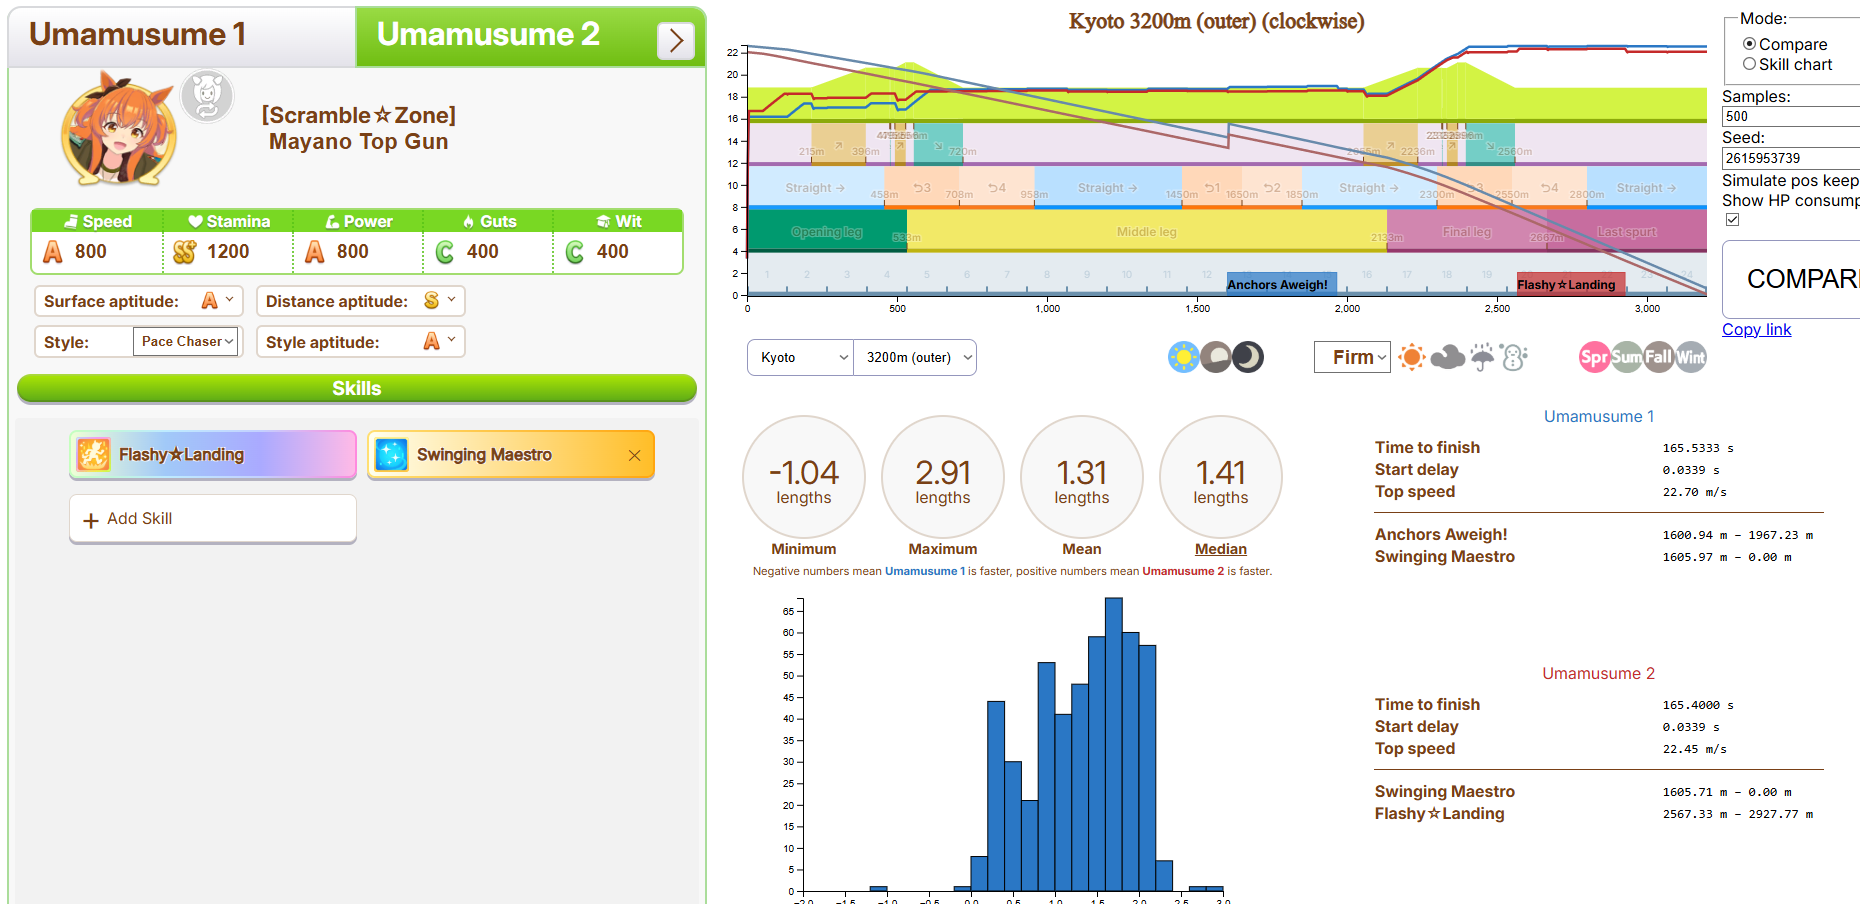This screenshot has height=904, width=1860.
Task: Click the grey character reset icon
Action: tap(207, 96)
